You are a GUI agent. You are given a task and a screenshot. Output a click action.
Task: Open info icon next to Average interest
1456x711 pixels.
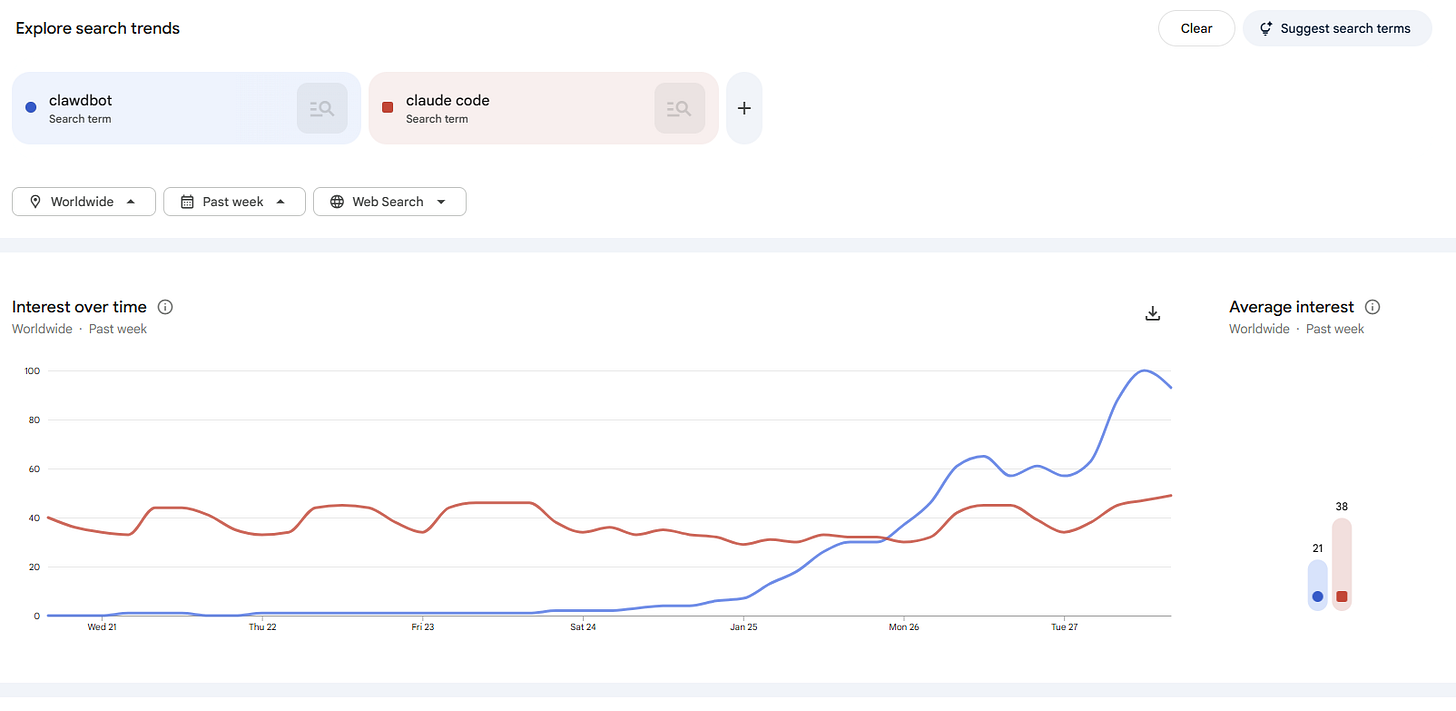point(1373,307)
